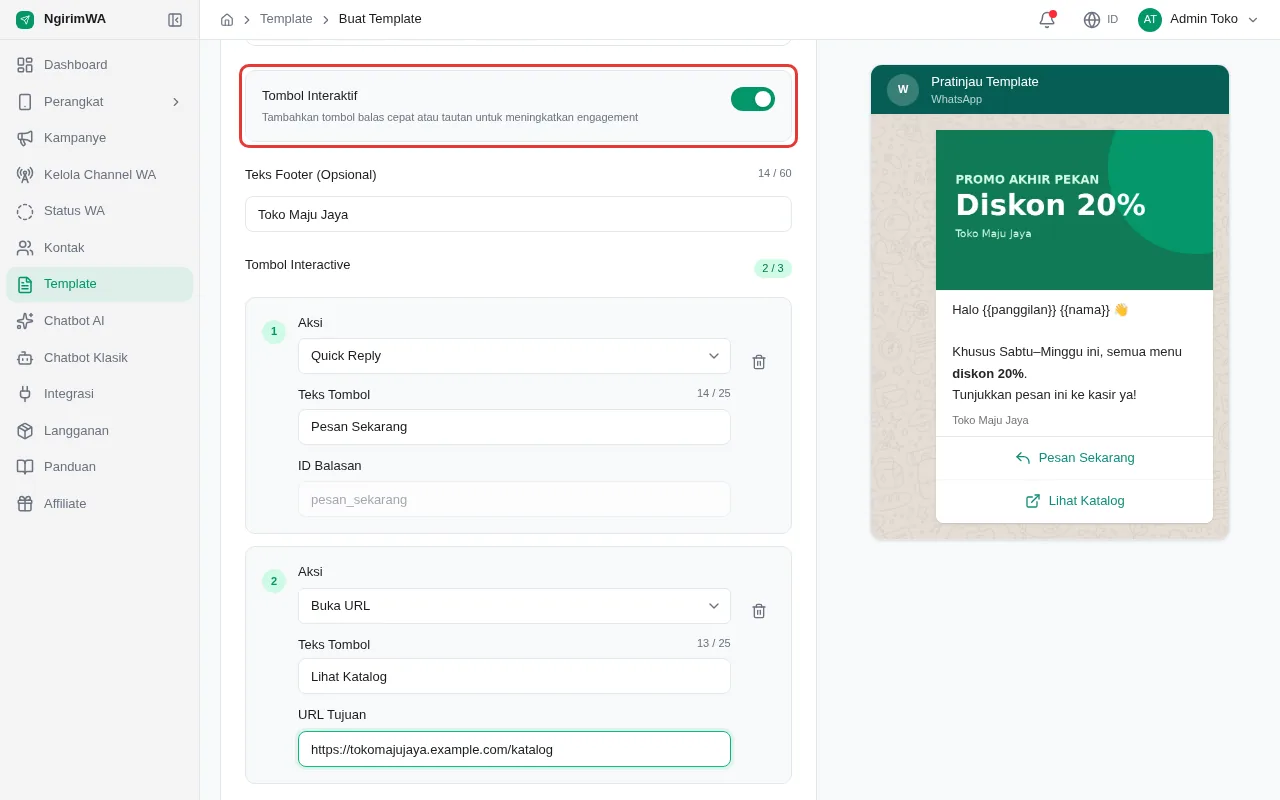Click the Panduan book icon
This screenshot has width=1280, height=800.
(25, 467)
